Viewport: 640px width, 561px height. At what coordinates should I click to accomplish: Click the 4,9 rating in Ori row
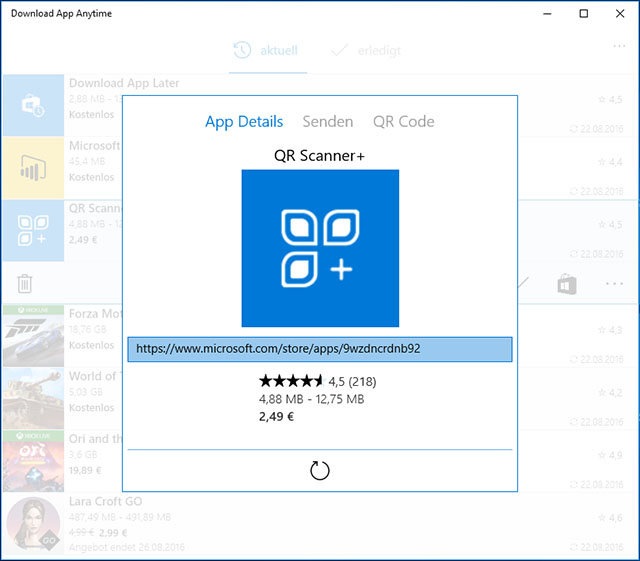610,455
